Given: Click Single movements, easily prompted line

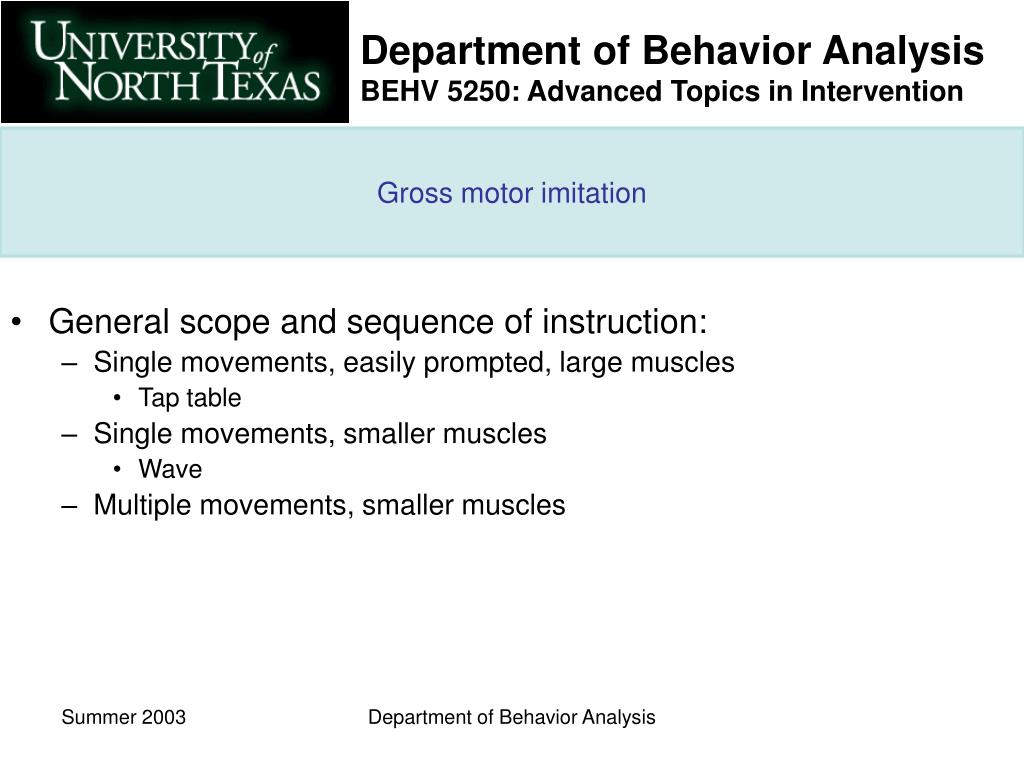Looking at the screenshot, I should pyautogui.click(x=414, y=363).
